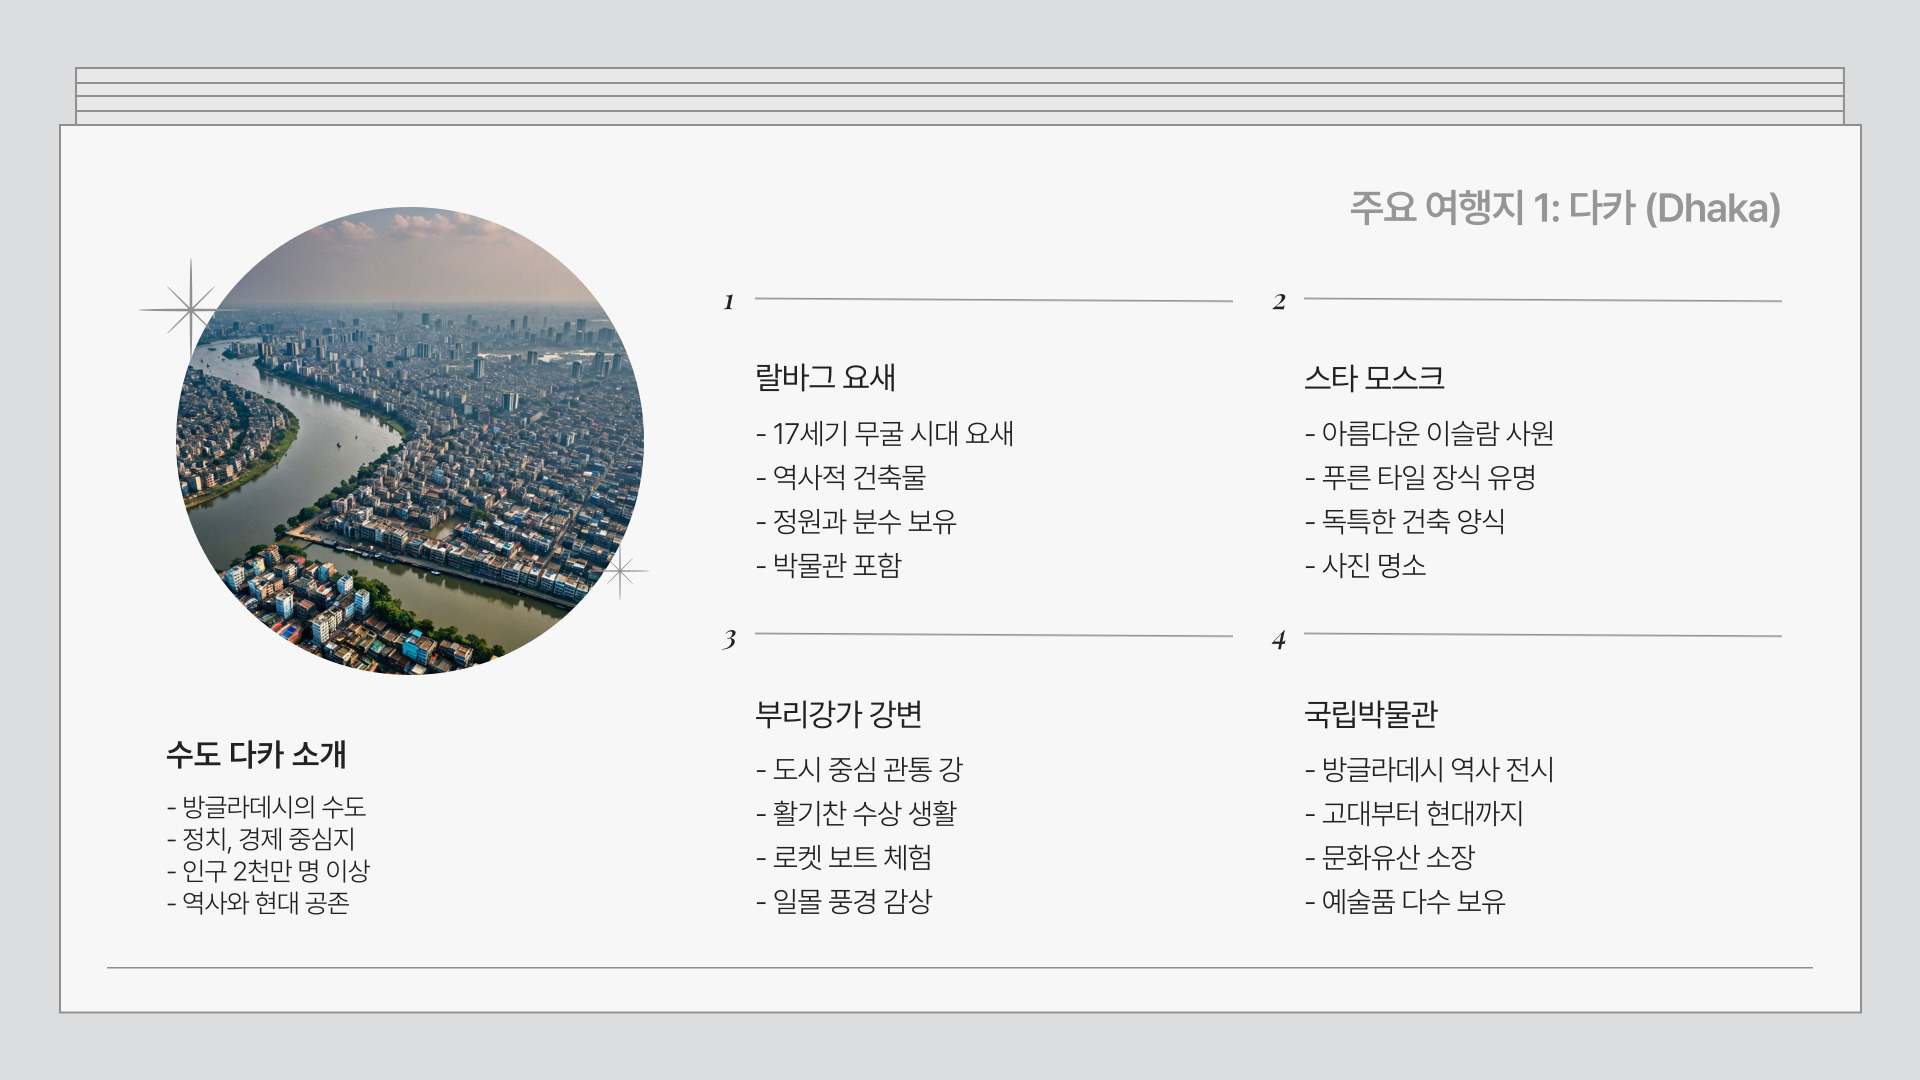
Task: Click the line 예술품 다수 보유
Action: pos(1405,902)
